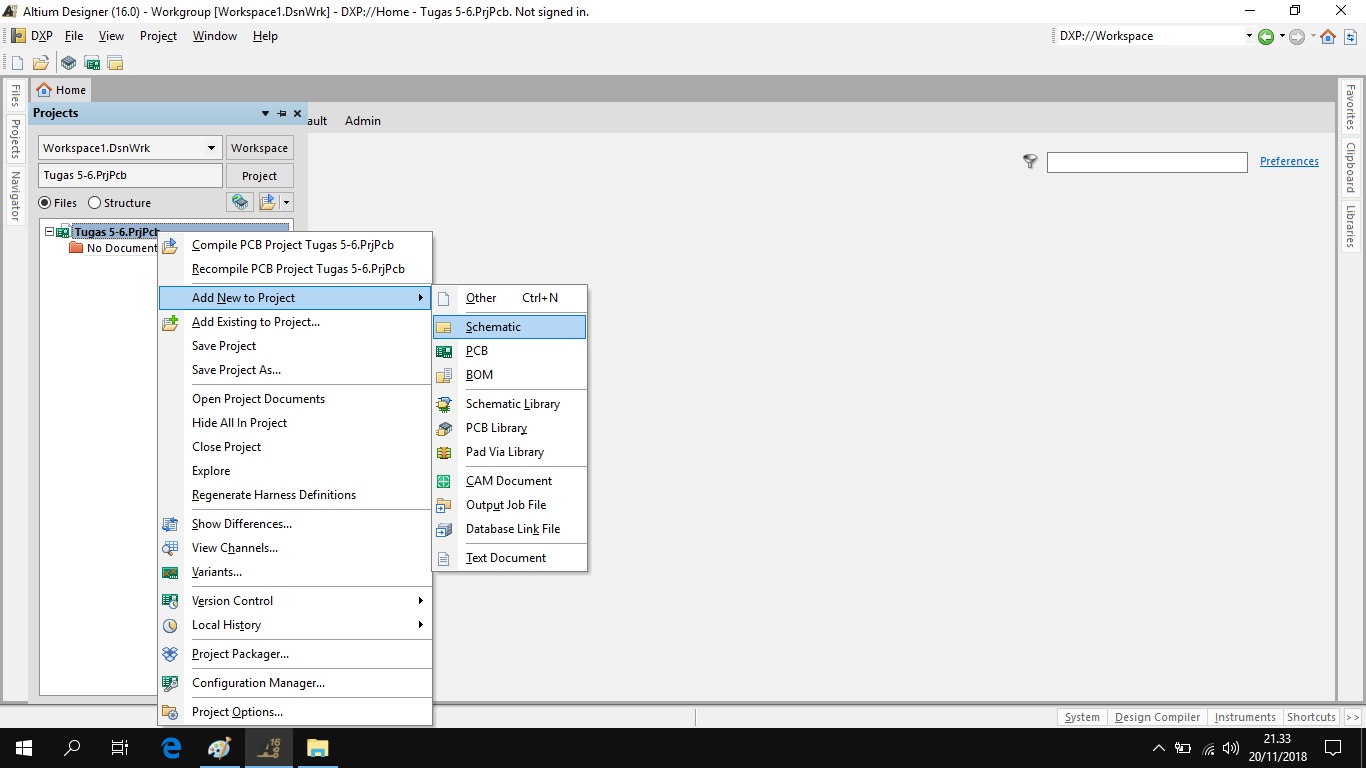Open Clipboard side panel tab
Viewport: 1366px width, 768px height.
coord(1349,167)
